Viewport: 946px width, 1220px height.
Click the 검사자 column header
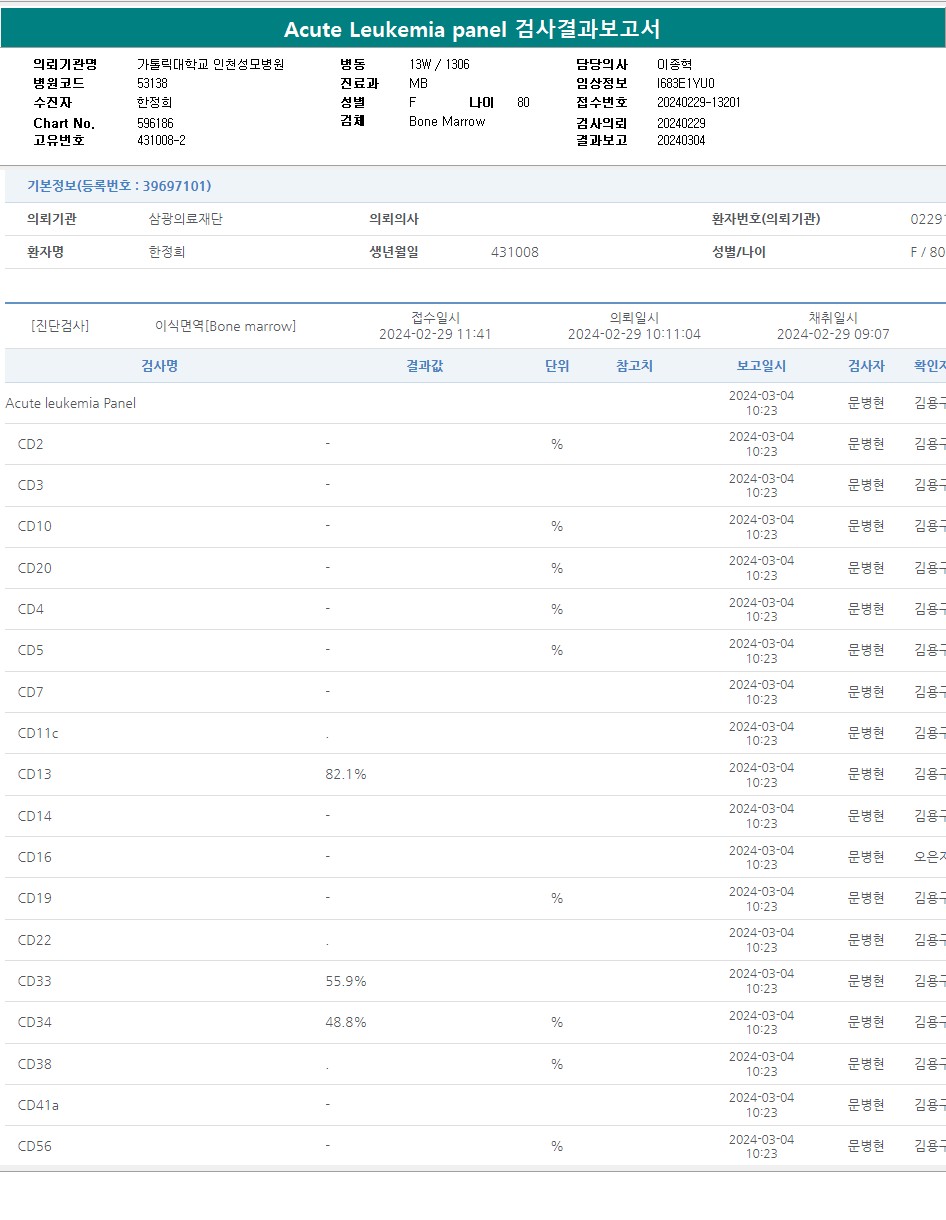click(866, 366)
